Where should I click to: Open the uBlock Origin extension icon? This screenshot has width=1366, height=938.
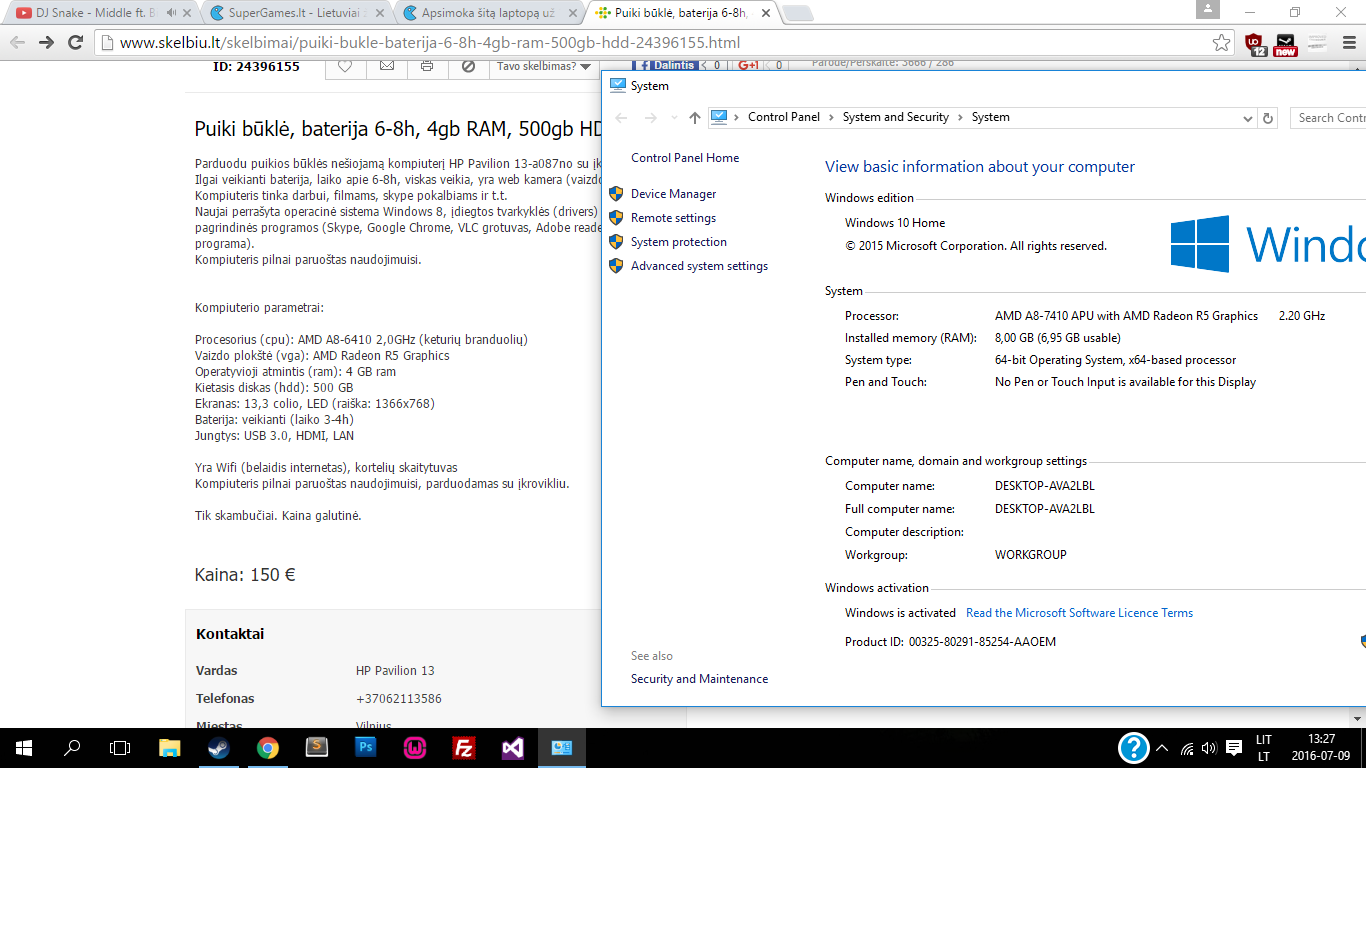1255,43
